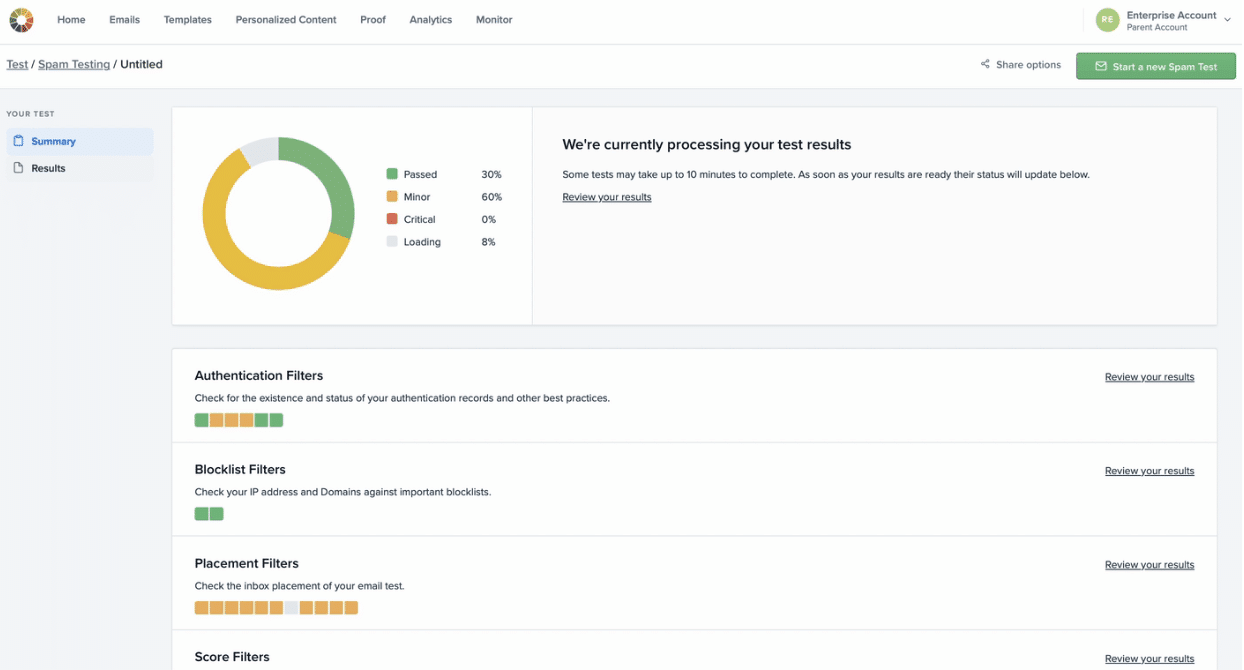
Task: Click the red Critical legend swatch
Action: click(392, 219)
